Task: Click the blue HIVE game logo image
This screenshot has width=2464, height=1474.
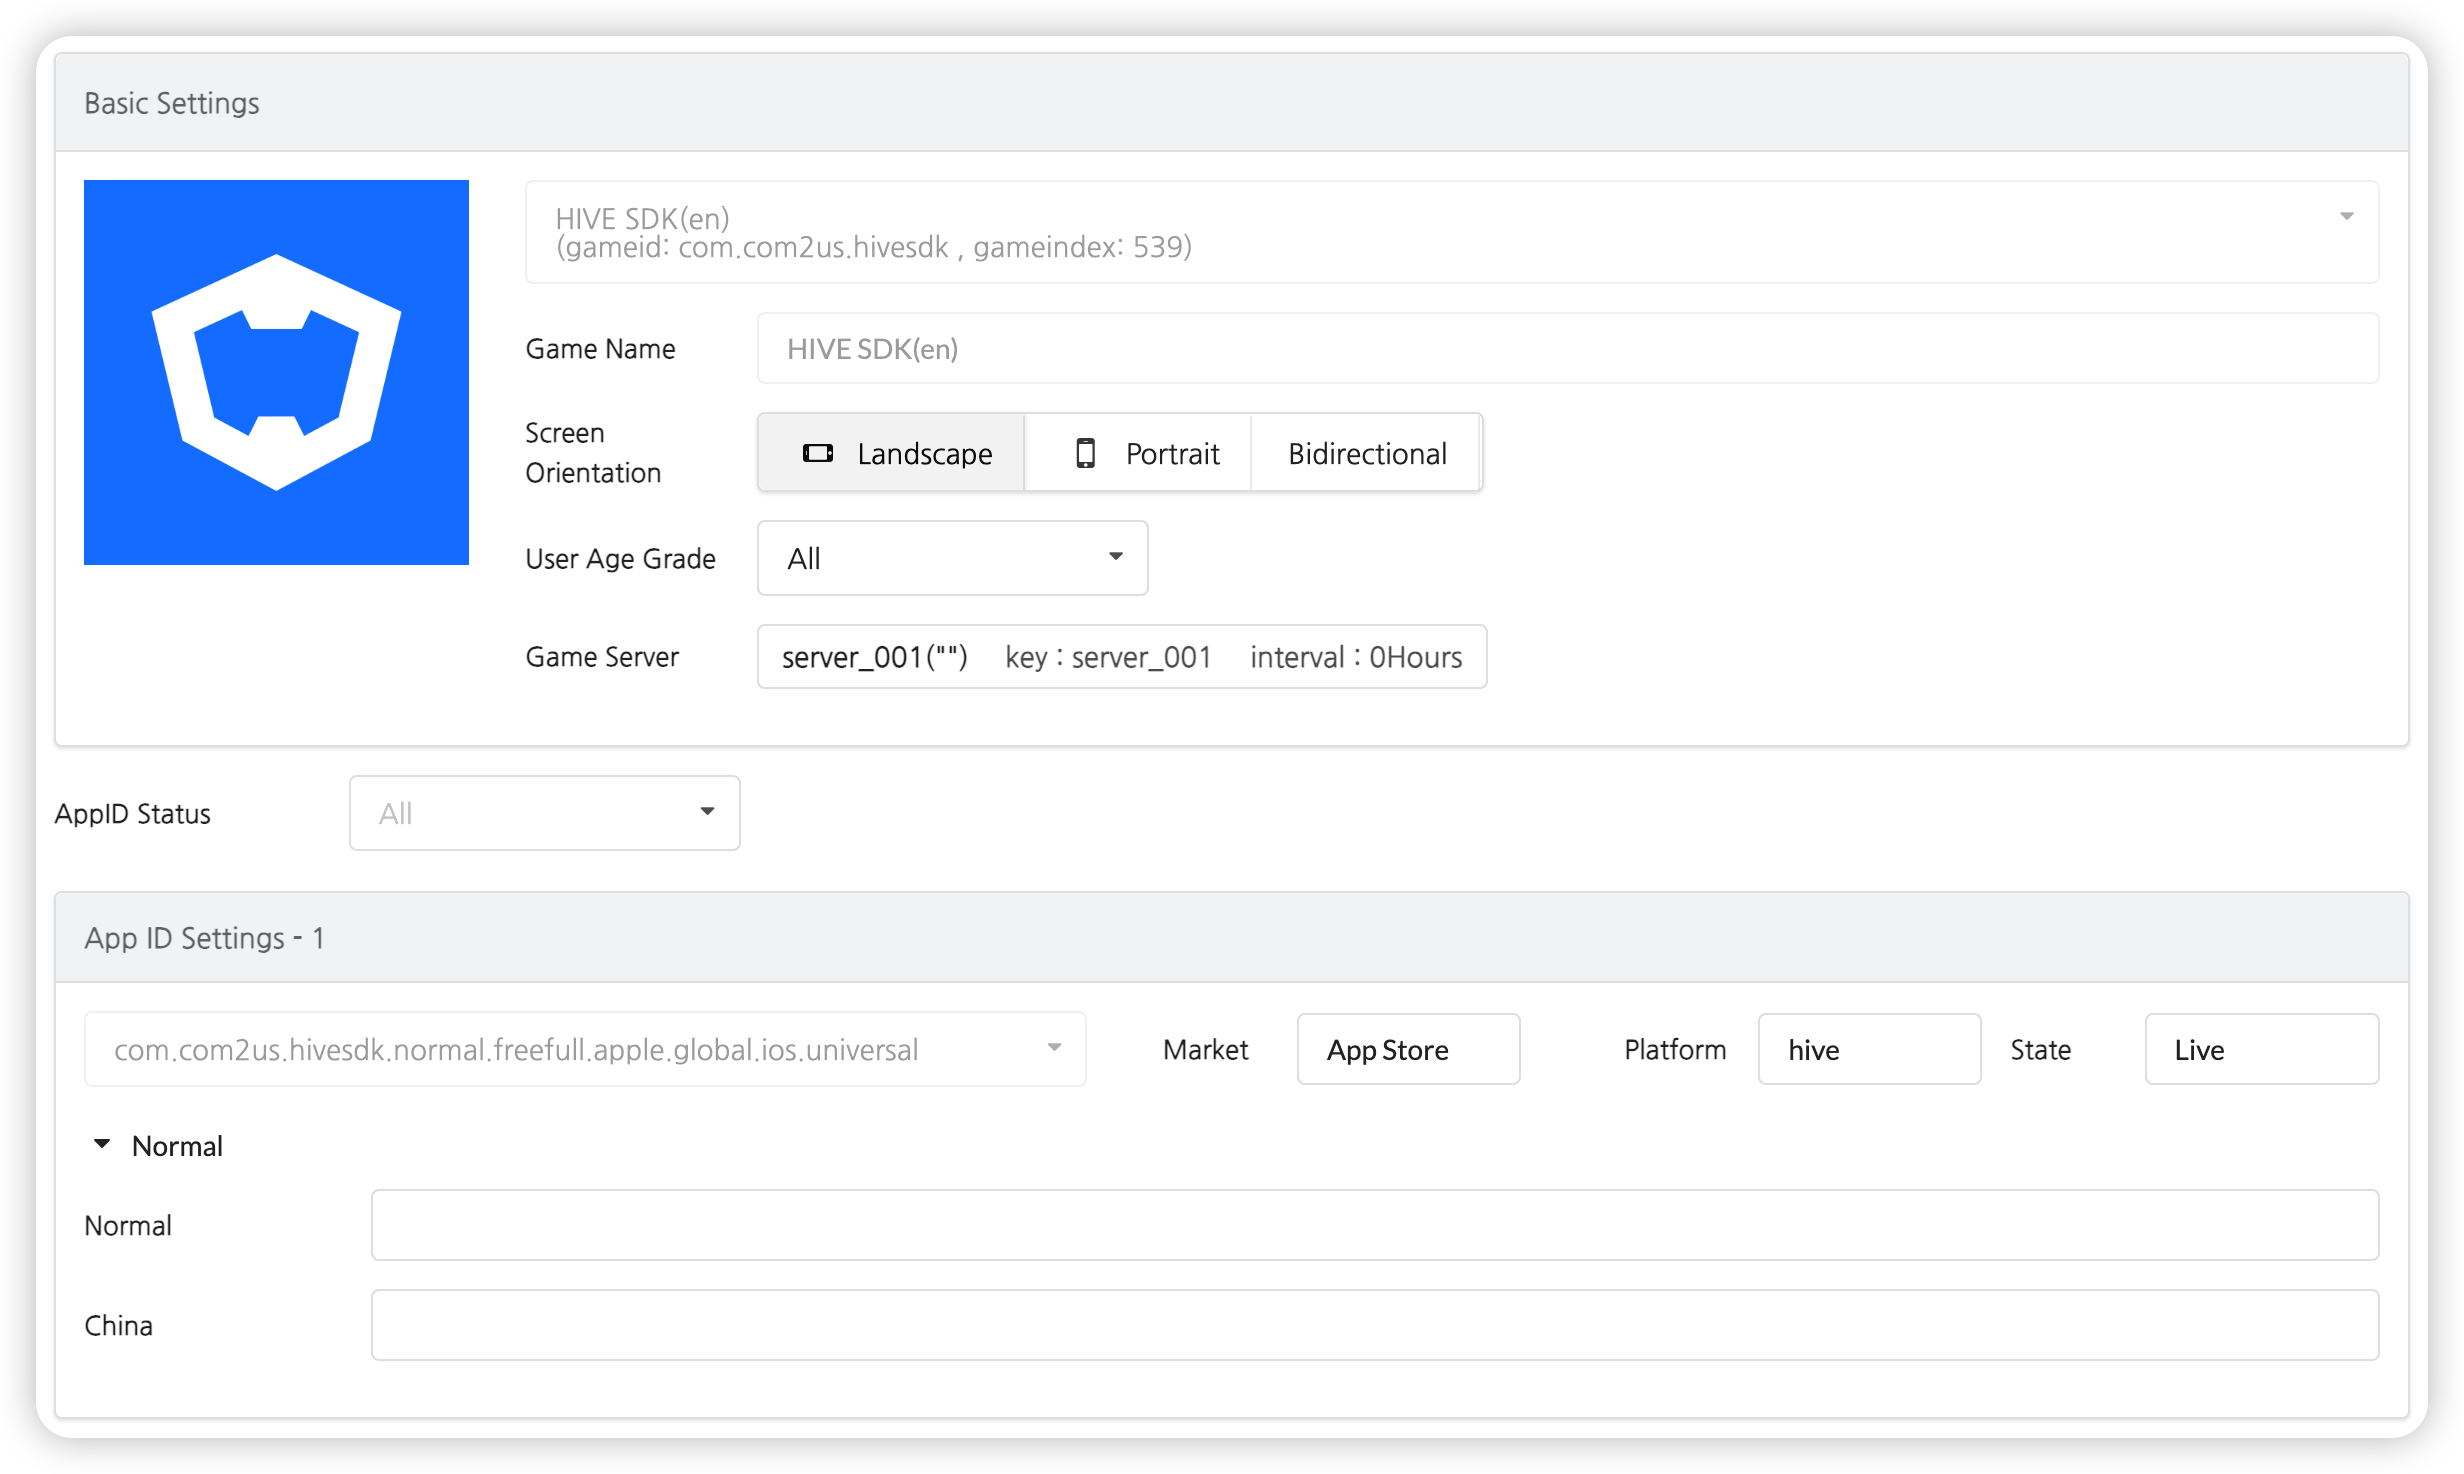Action: tap(276, 372)
